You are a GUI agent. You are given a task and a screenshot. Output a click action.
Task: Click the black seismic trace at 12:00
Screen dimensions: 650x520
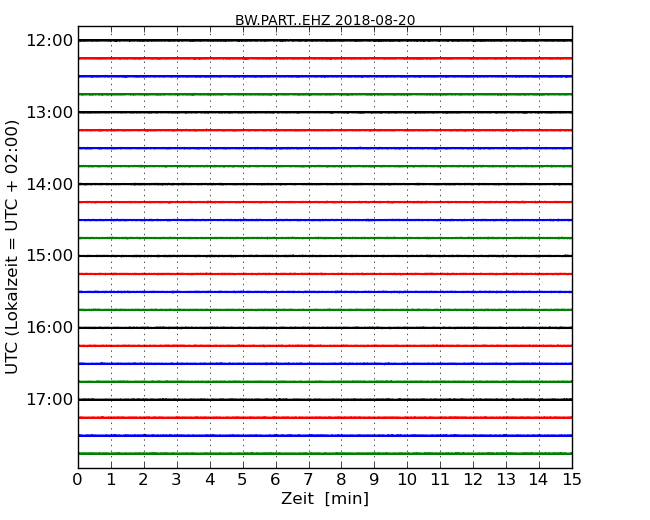tap(325, 40)
